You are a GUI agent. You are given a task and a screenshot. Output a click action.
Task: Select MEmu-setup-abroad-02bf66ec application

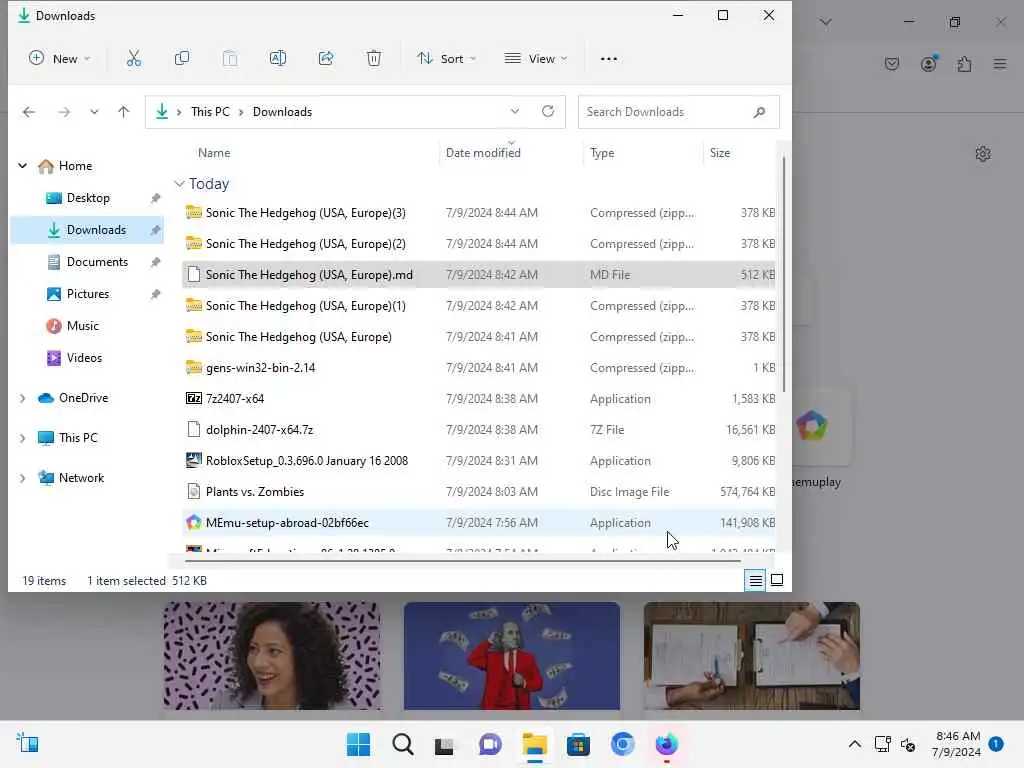tap(479, 523)
